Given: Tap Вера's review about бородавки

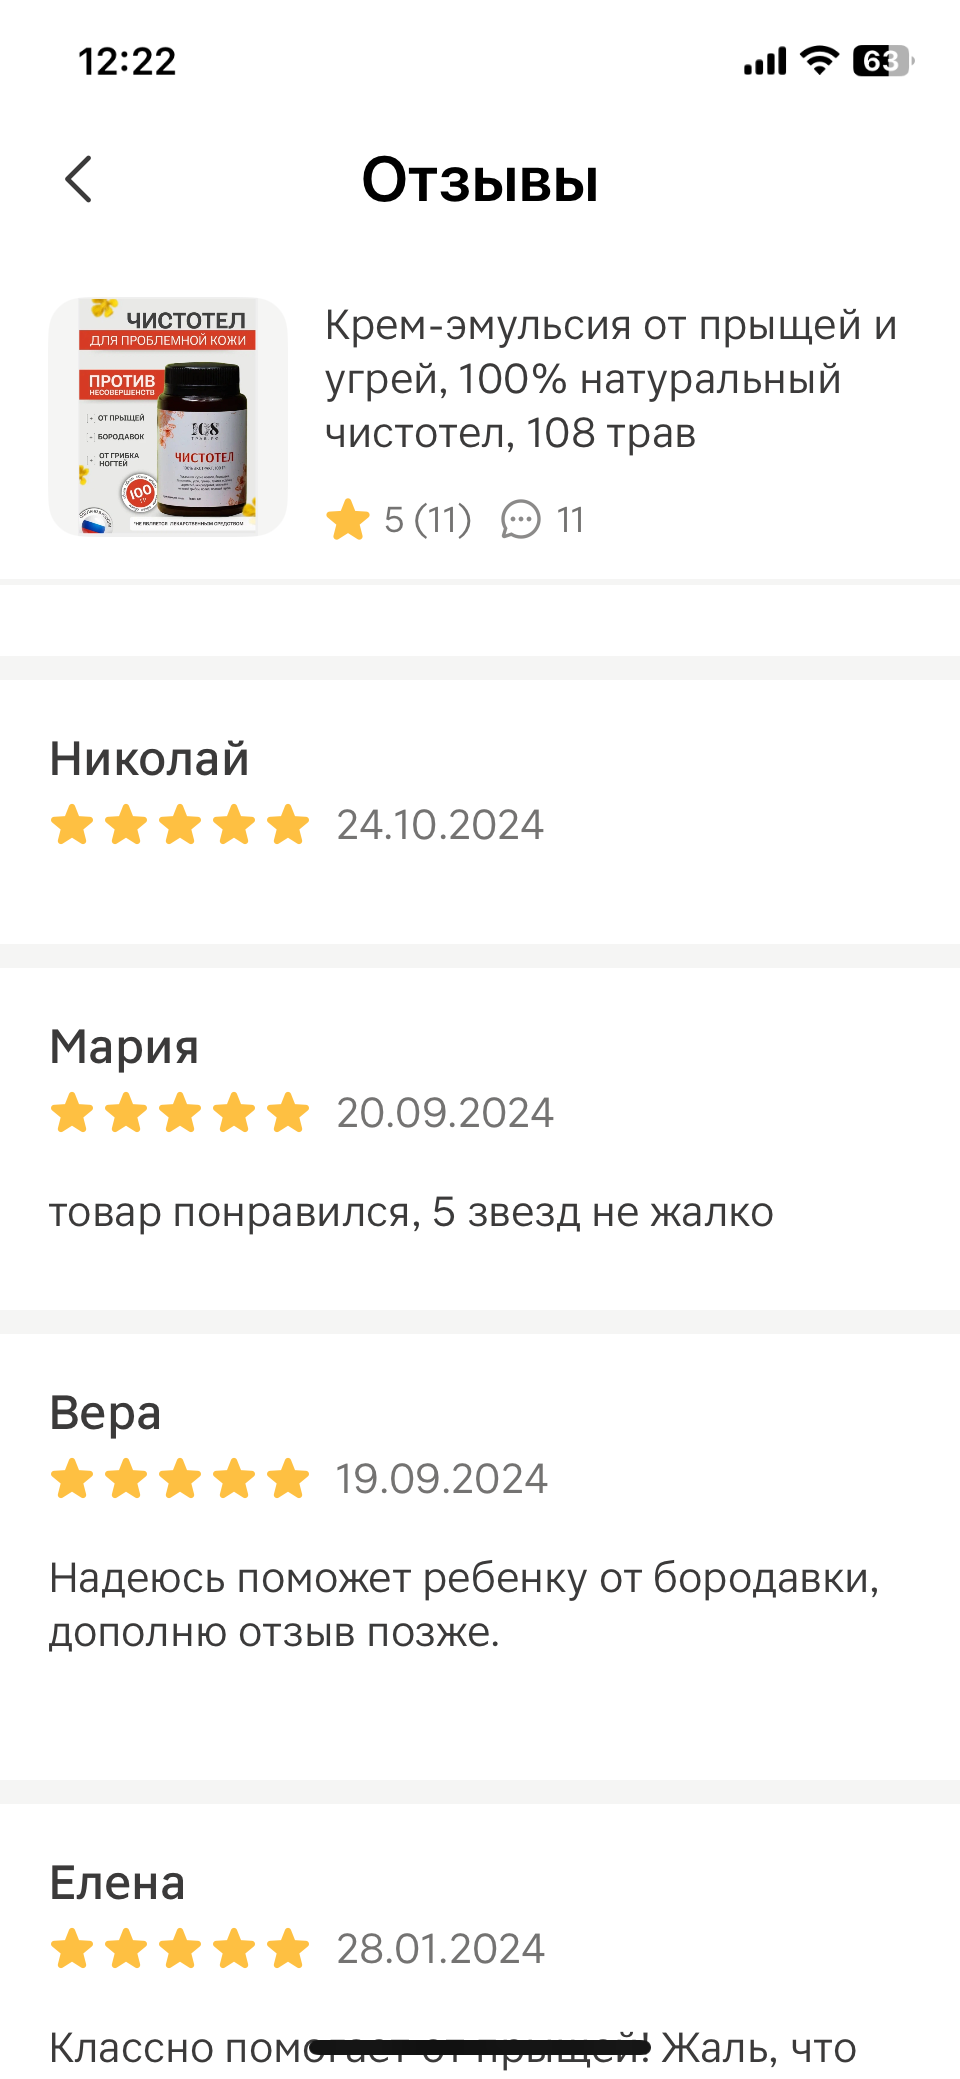Looking at the screenshot, I should pos(464,1605).
